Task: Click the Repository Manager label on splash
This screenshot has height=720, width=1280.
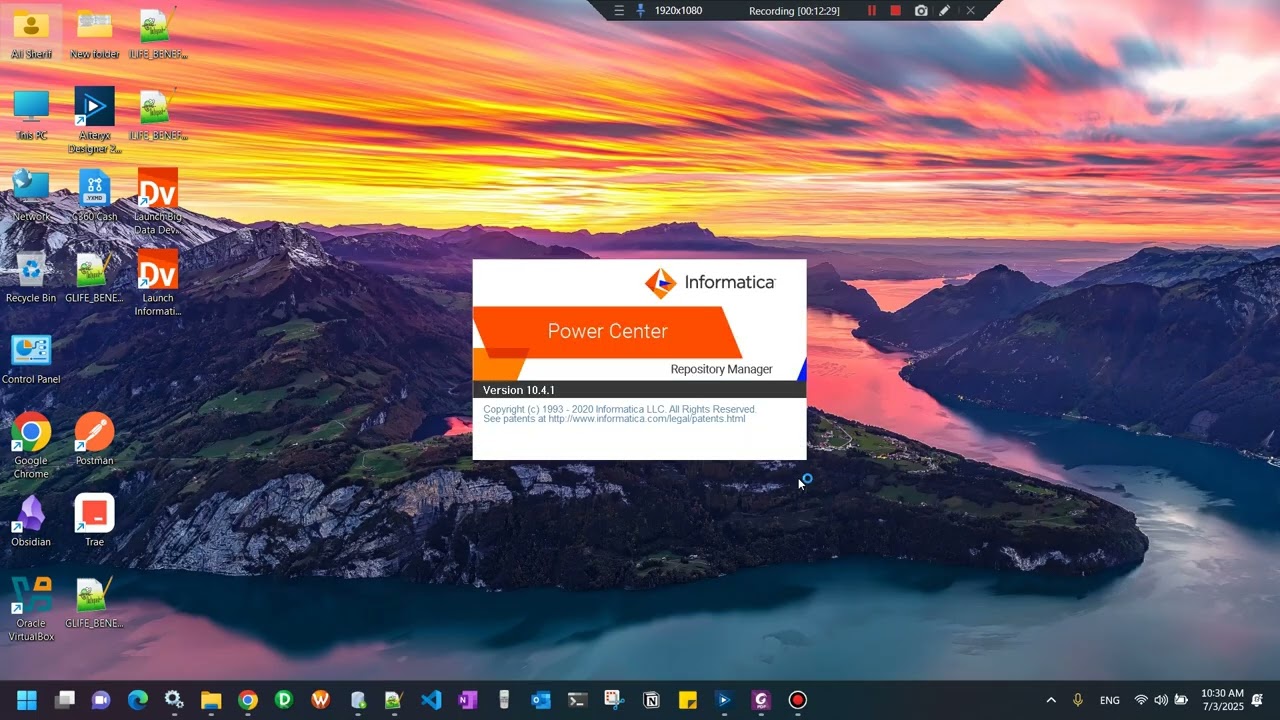Action: pyautogui.click(x=721, y=369)
